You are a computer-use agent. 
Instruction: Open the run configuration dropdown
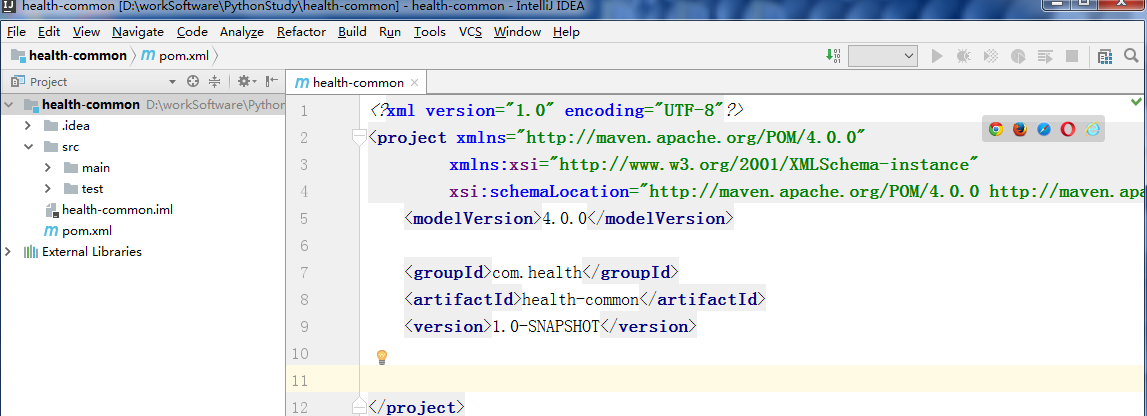(x=883, y=56)
